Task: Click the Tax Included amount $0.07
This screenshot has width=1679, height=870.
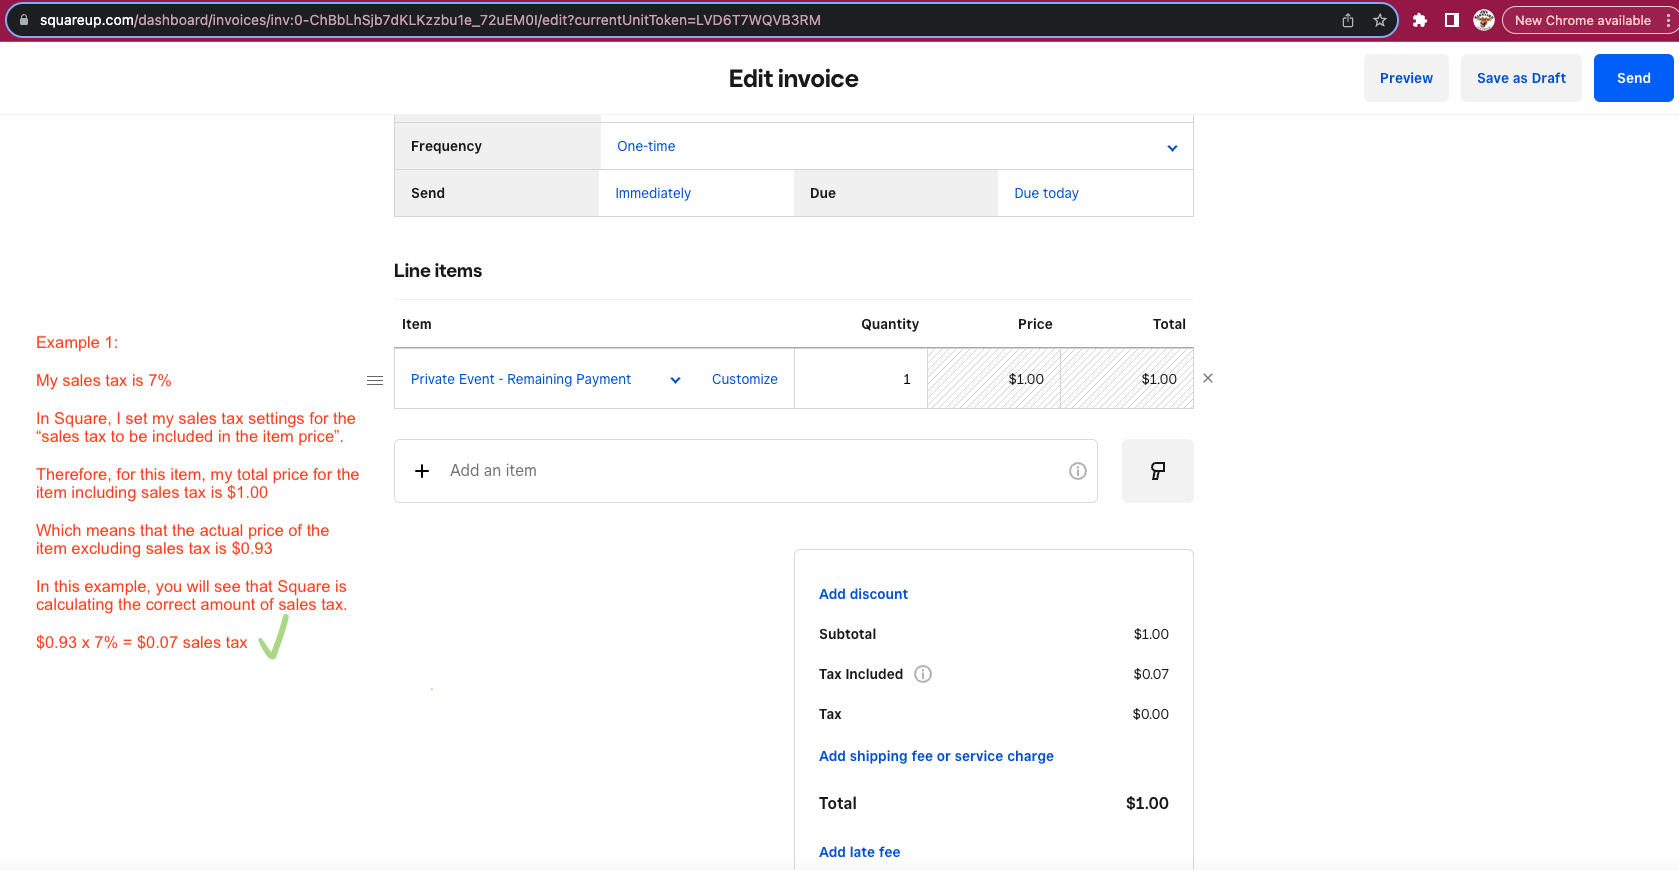Action: point(1151,674)
